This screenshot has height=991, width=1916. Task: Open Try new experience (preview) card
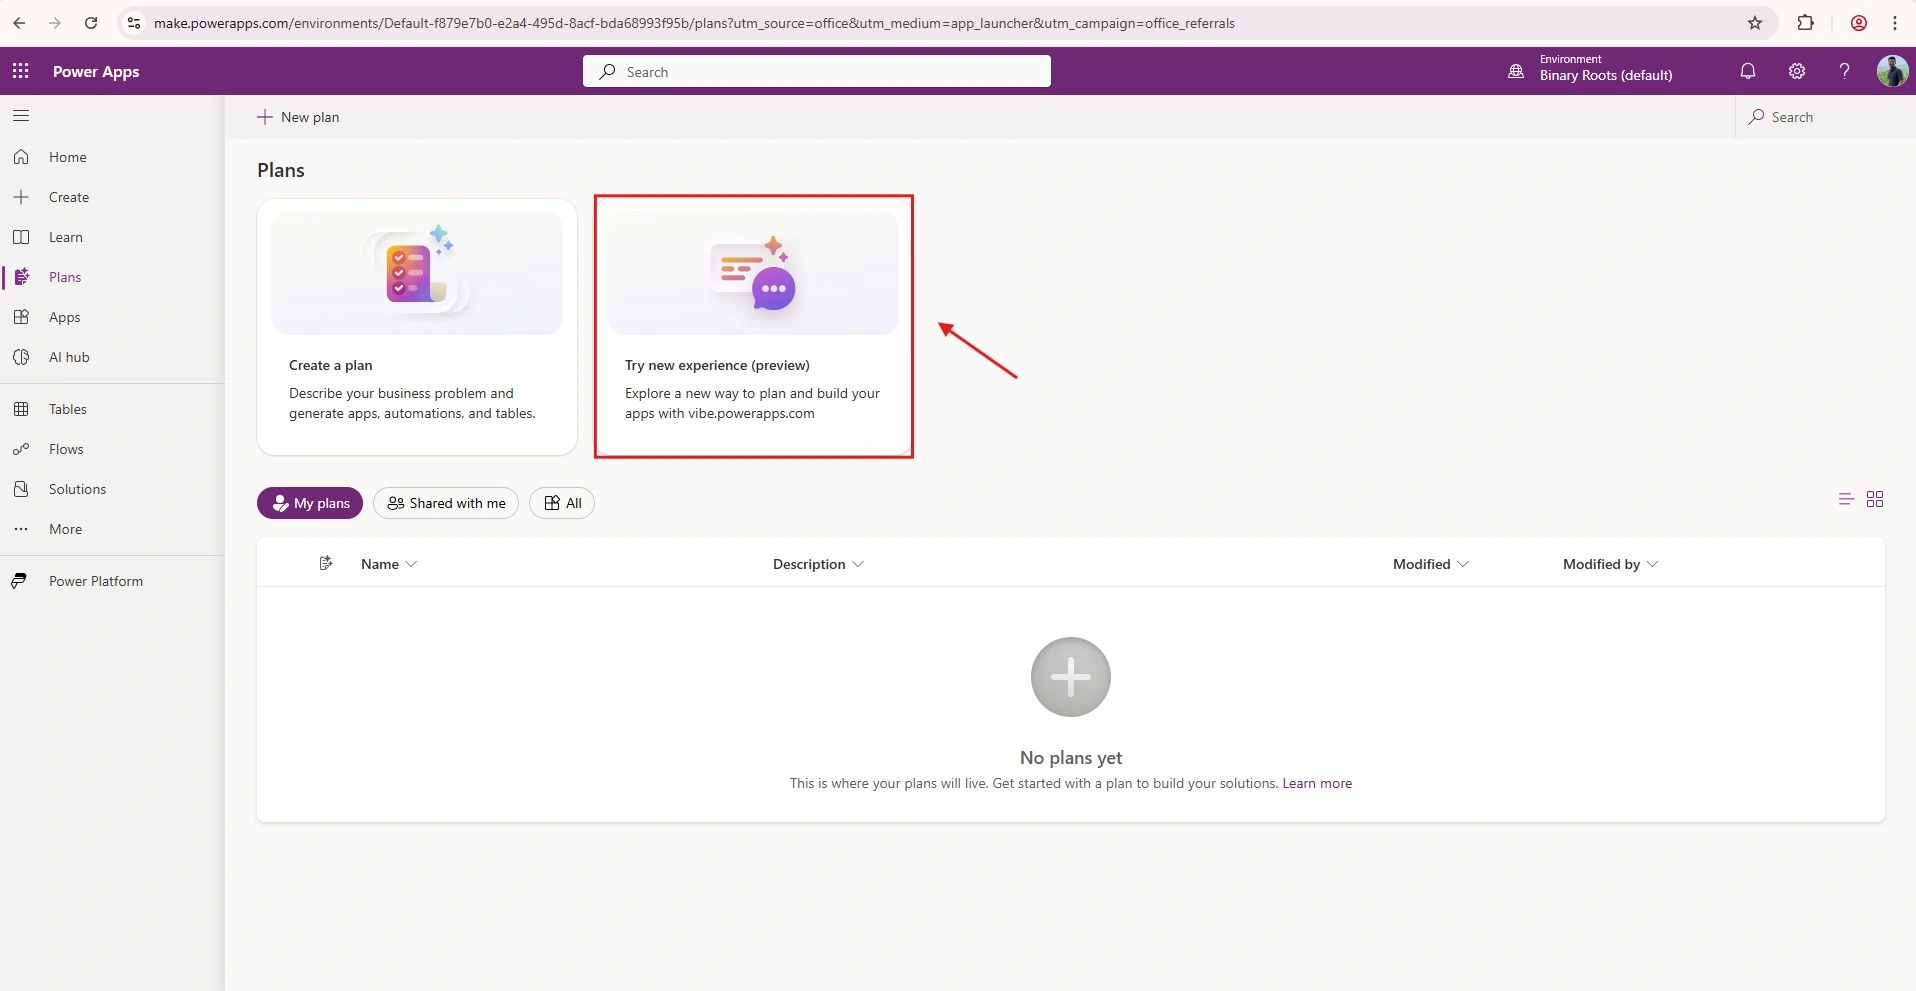(x=753, y=327)
